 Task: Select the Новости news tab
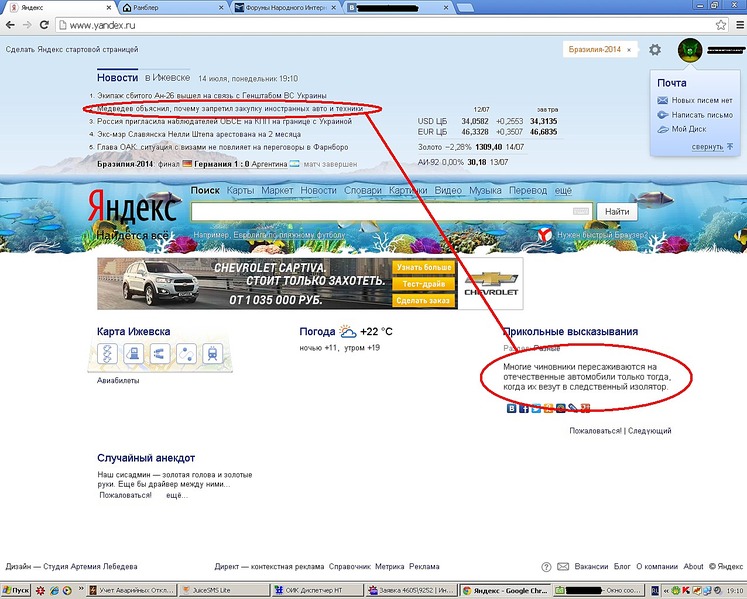tap(117, 78)
